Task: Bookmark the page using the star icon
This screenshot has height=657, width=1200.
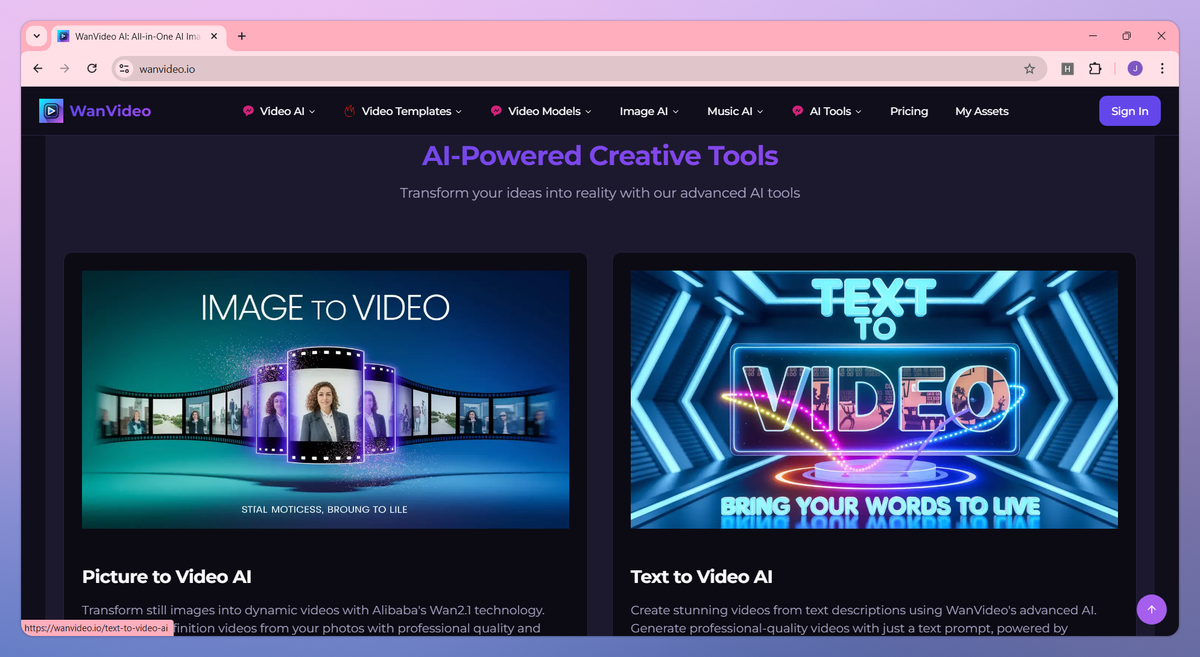Action: [x=1029, y=68]
